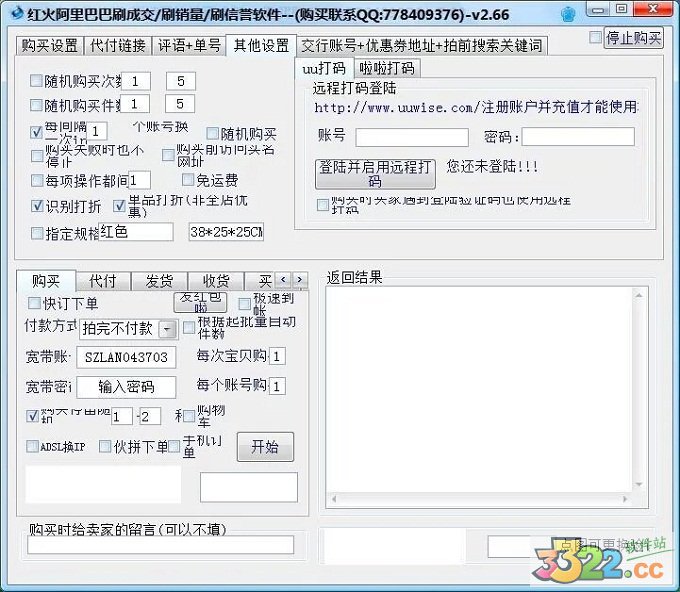Open the 评语+单号 tab
This screenshot has width=680, height=592.
pyautogui.click(x=189, y=46)
